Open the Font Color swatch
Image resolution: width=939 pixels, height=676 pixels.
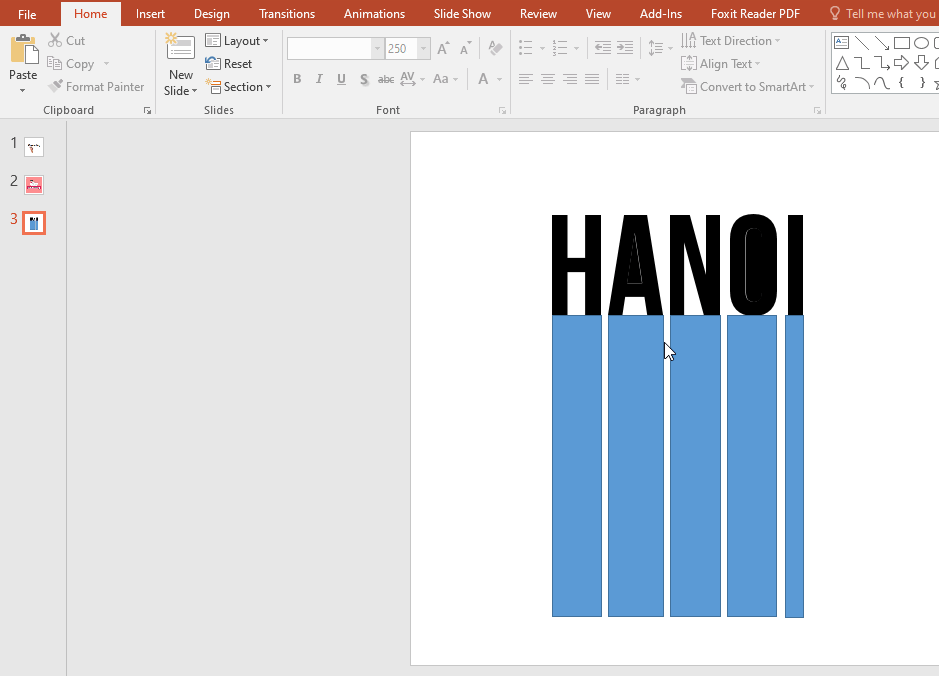click(x=483, y=78)
